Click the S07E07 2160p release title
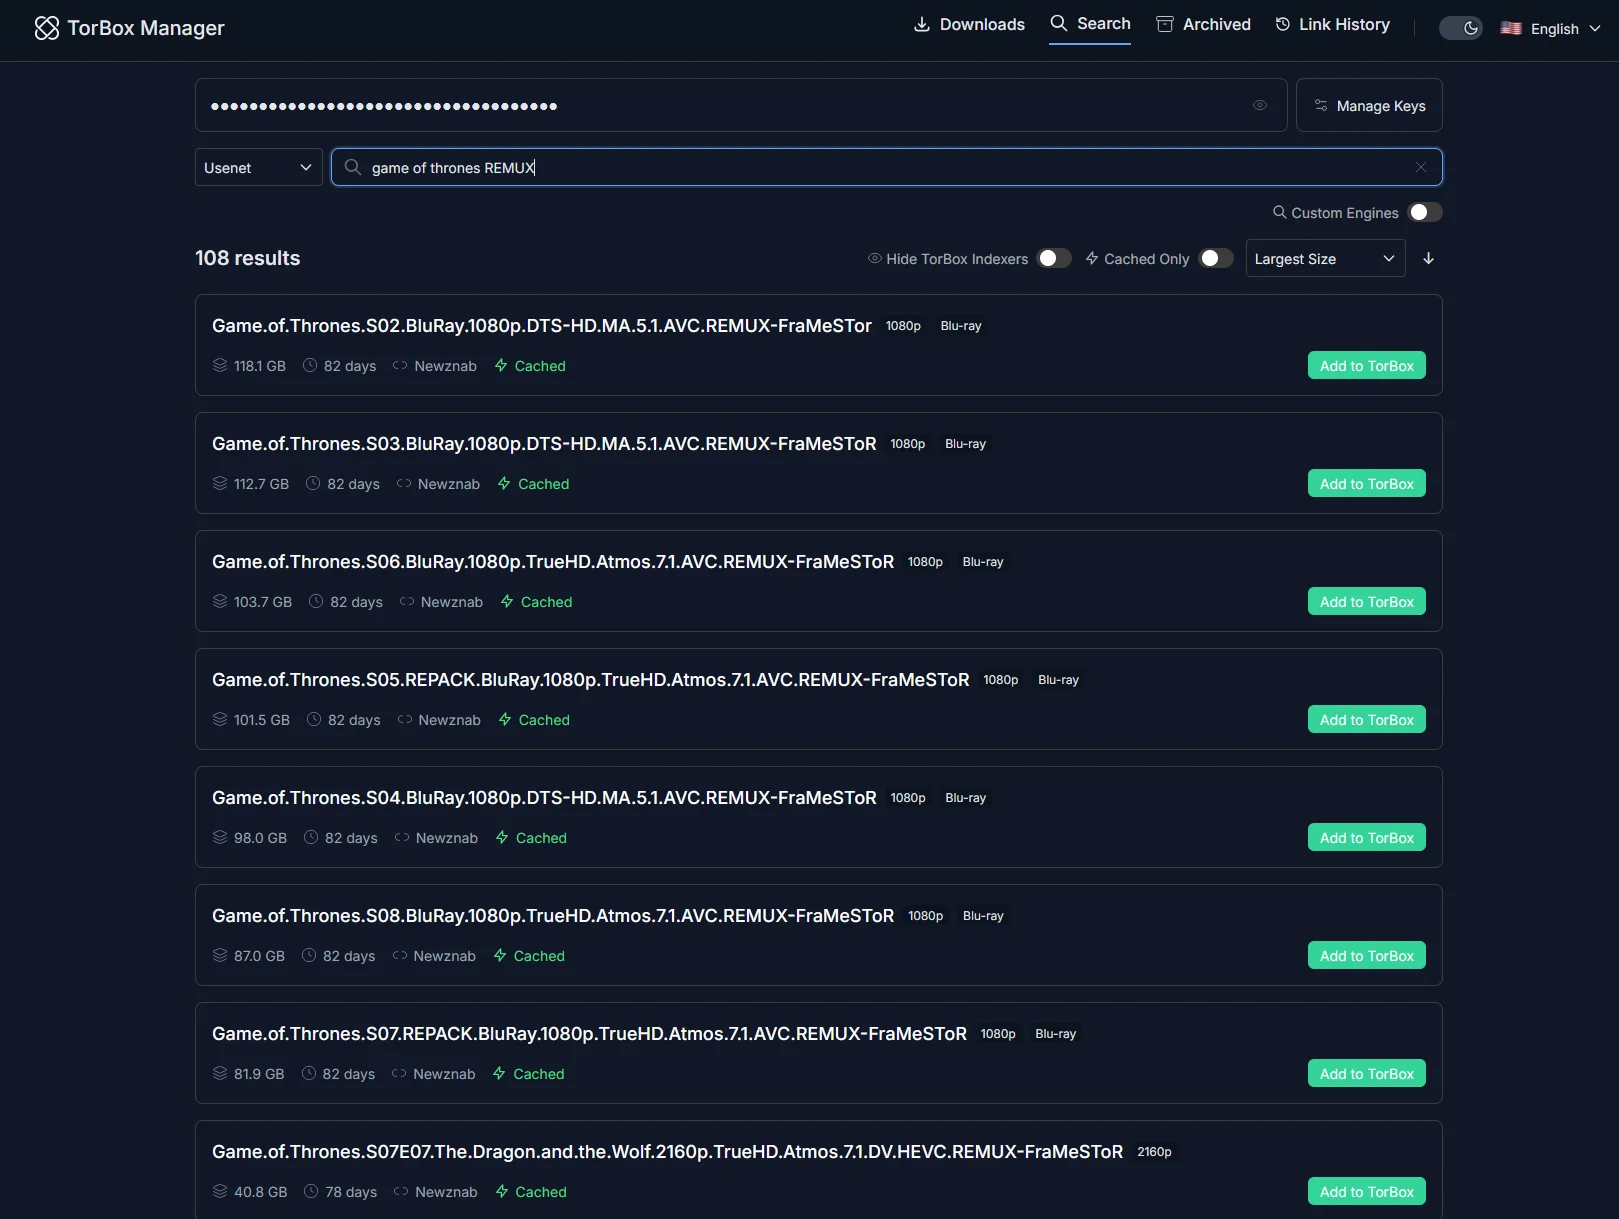 (x=667, y=1152)
